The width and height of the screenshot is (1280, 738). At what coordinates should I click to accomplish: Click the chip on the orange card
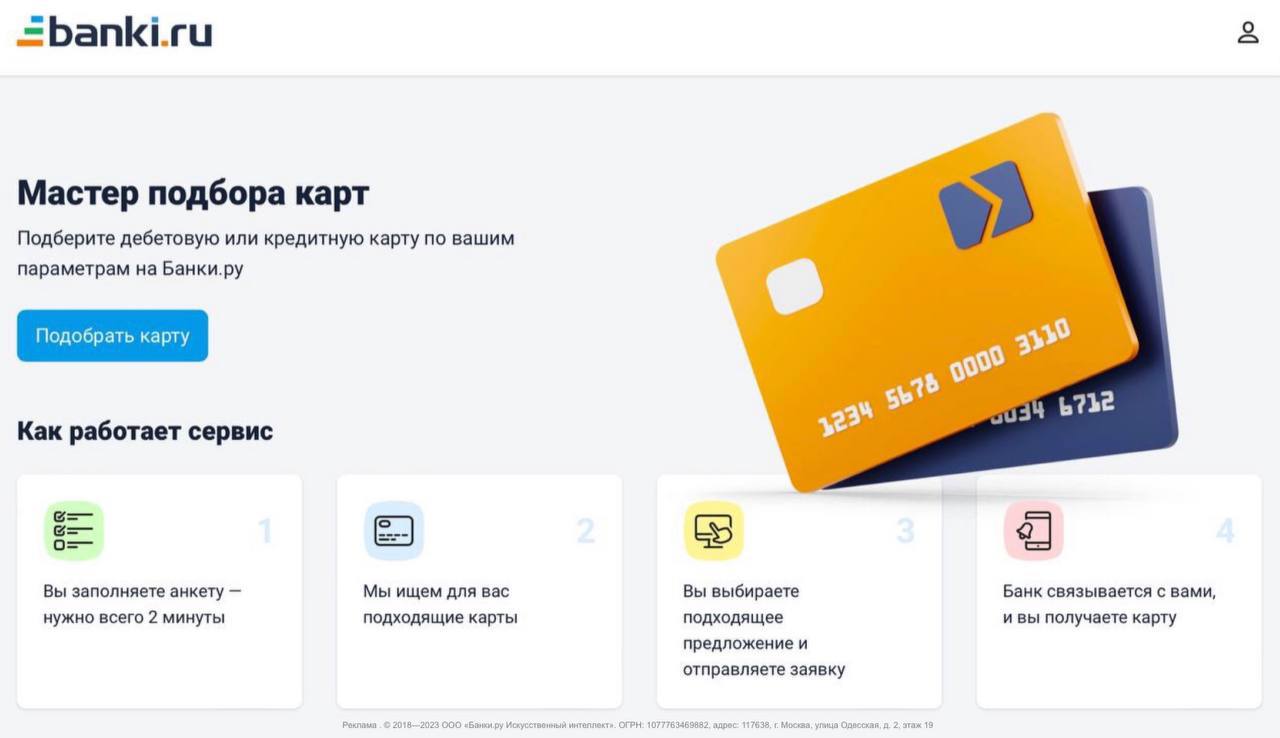click(x=795, y=286)
